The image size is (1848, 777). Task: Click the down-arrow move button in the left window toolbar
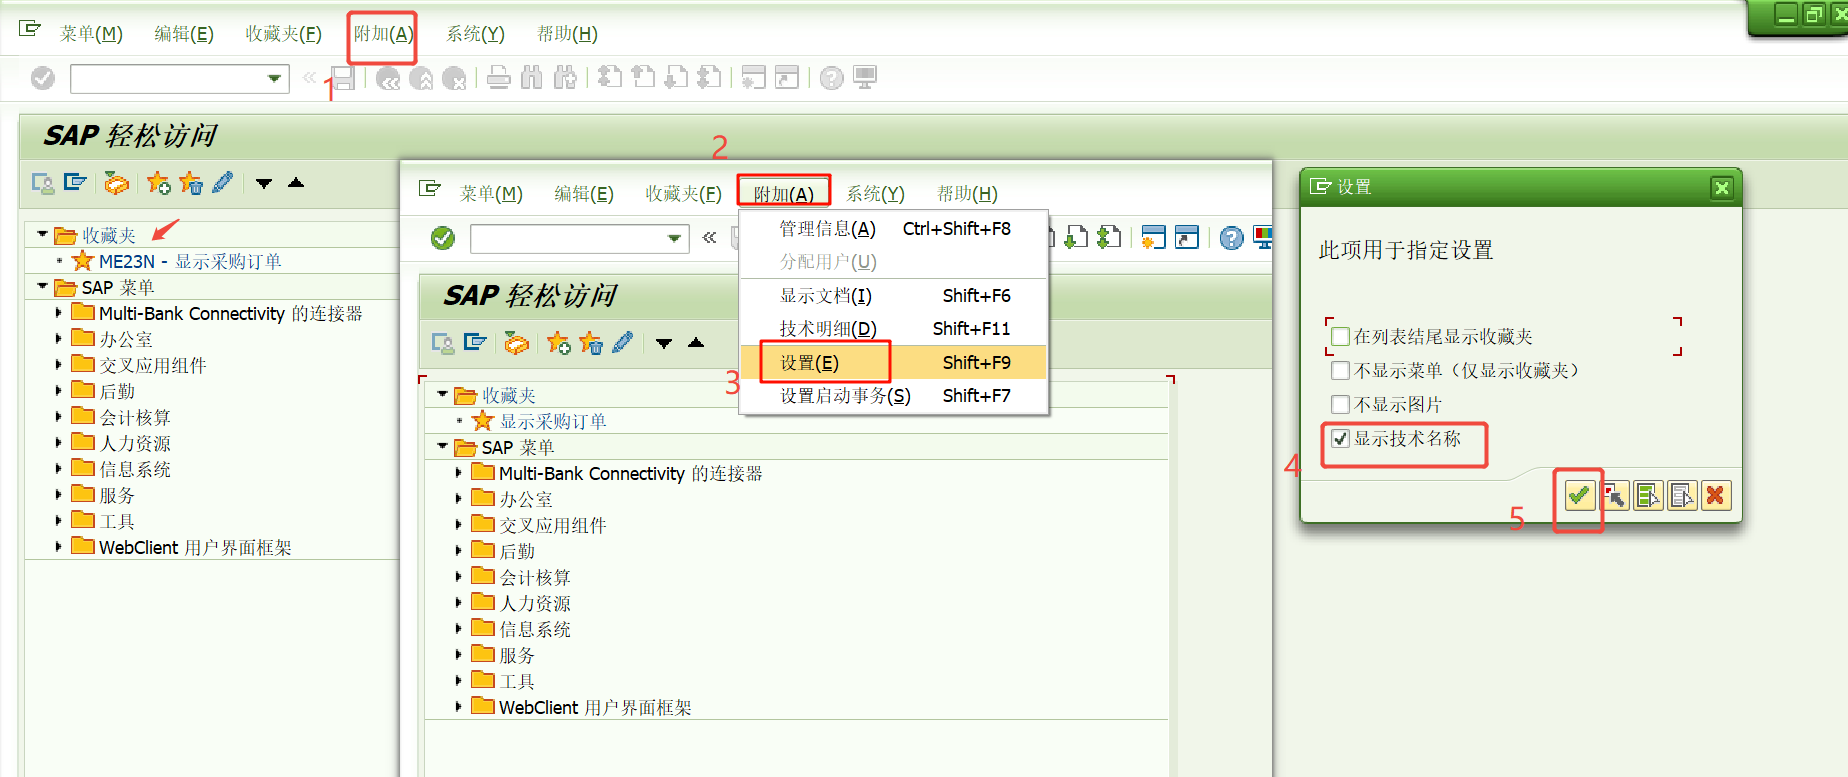click(264, 183)
